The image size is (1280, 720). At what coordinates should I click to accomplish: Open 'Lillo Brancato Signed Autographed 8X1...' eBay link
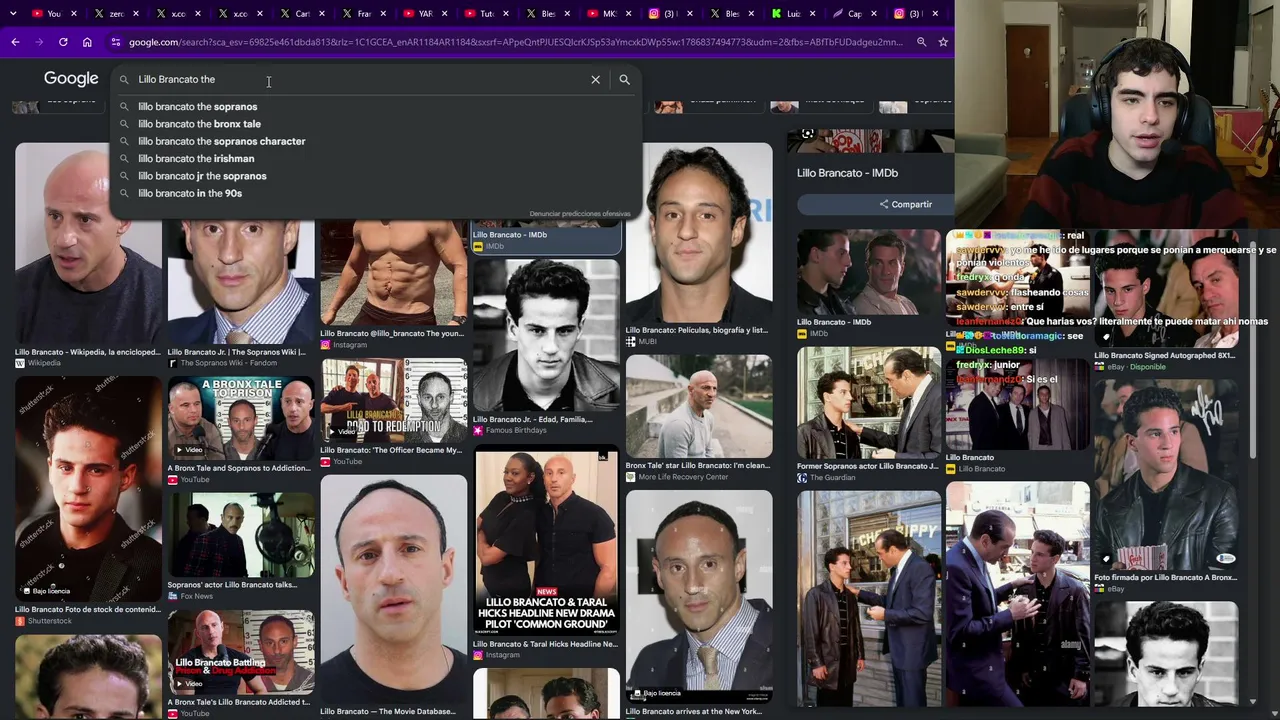pyautogui.click(x=1164, y=355)
